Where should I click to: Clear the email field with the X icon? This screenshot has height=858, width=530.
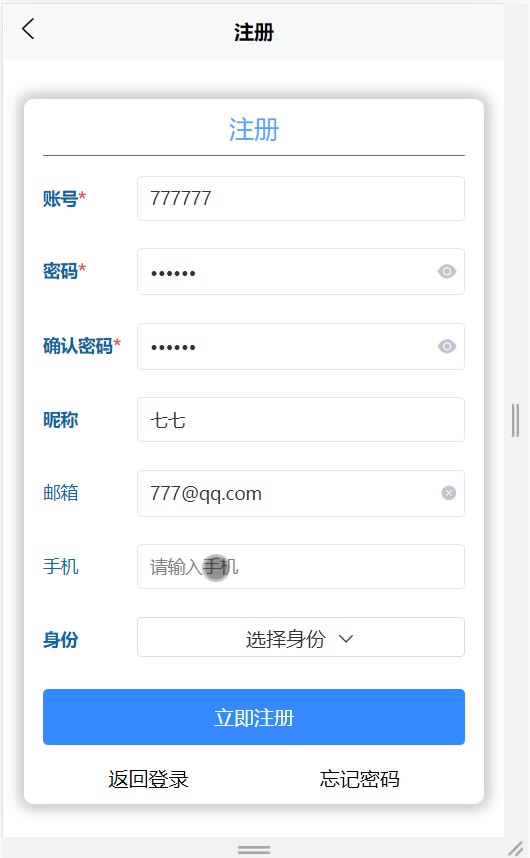coord(449,493)
